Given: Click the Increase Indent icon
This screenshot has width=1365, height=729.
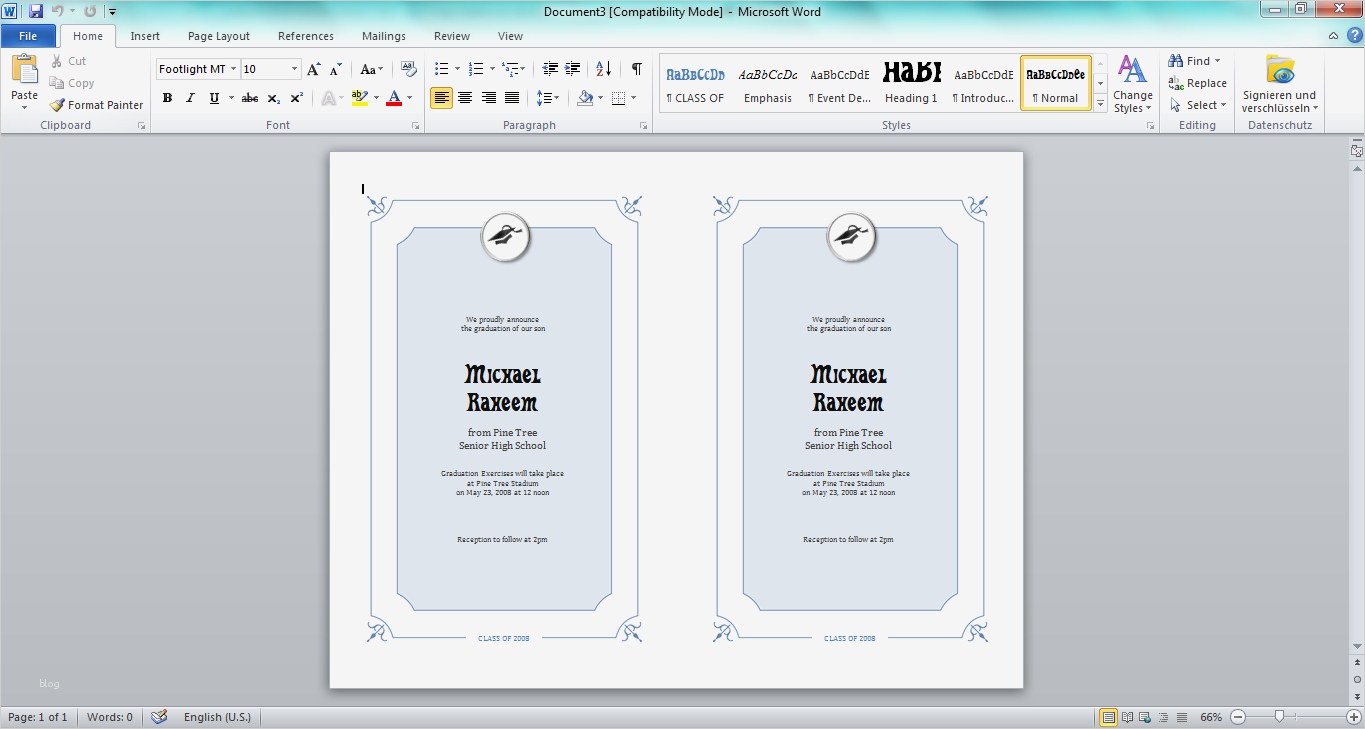Looking at the screenshot, I should click(573, 69).
